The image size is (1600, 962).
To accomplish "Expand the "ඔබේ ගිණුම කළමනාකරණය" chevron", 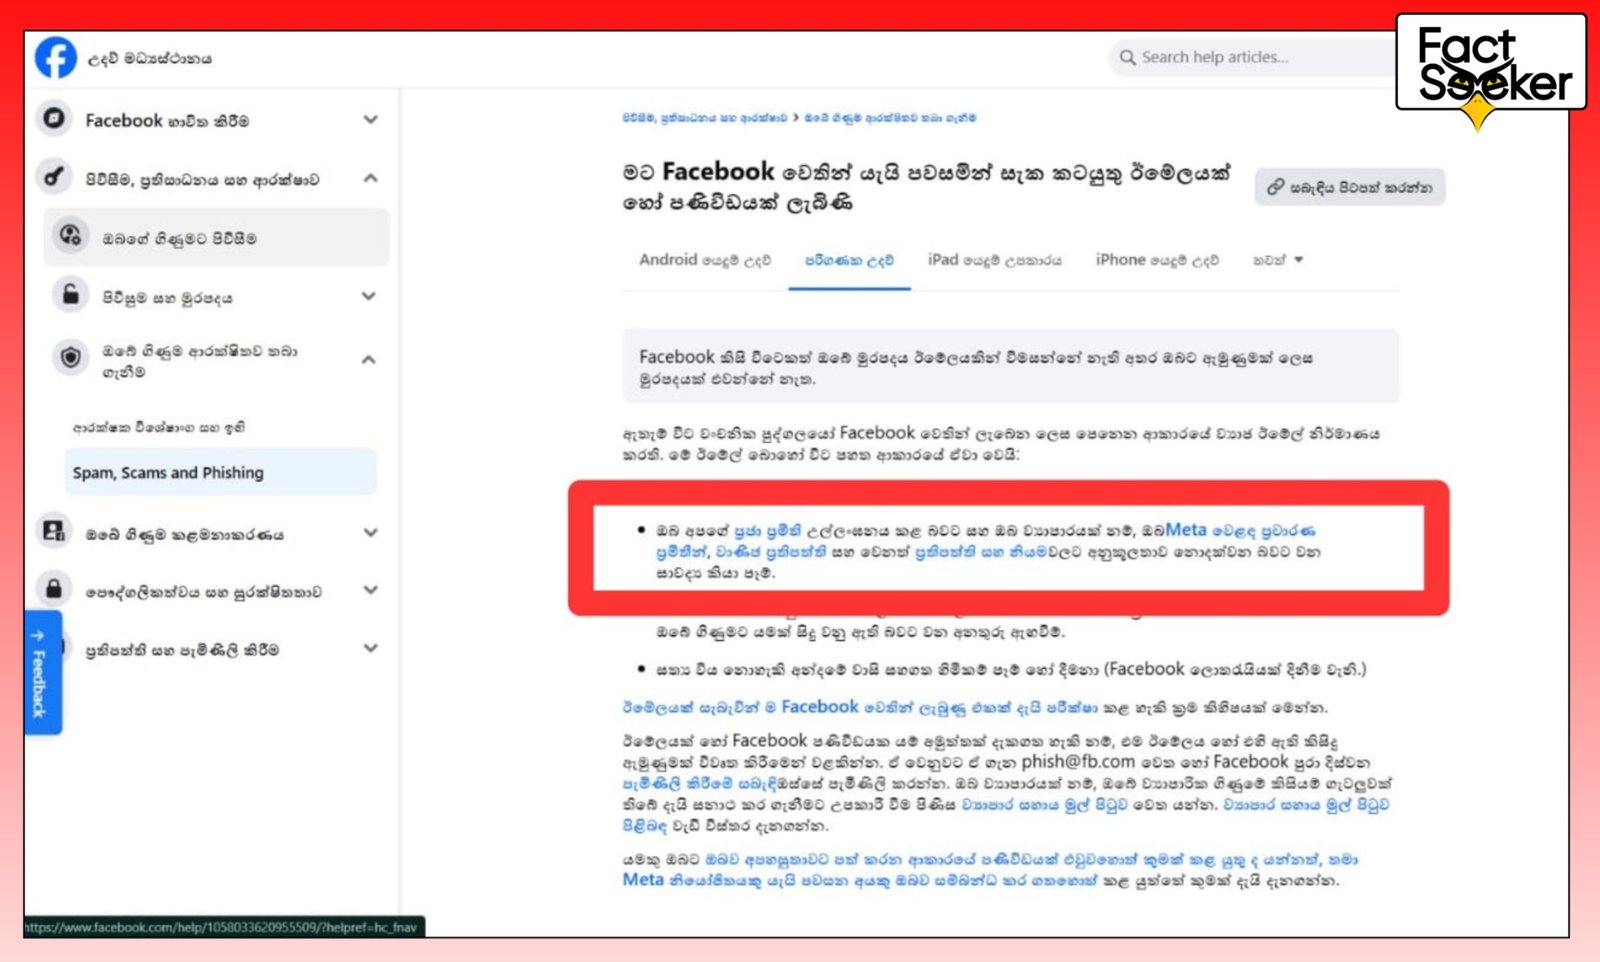I will coord(370,533).
